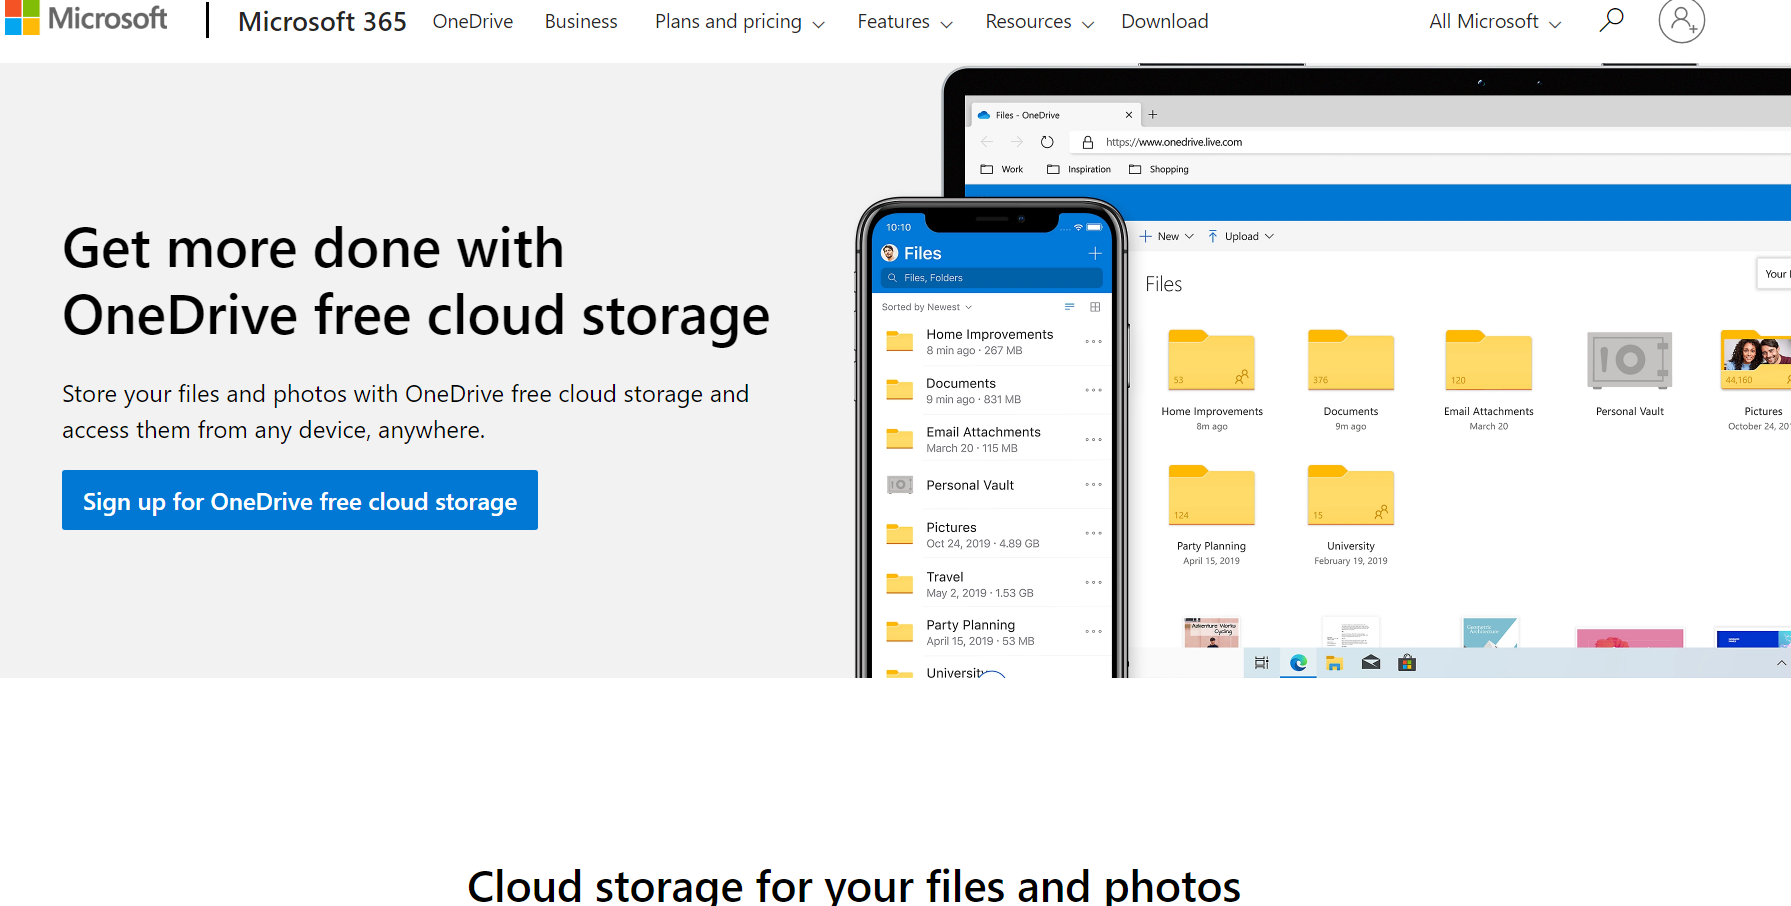Expand the Plans and pricing menu
Image resolution: width=1791 pixels, height=906 pixels.
pos(740,21)
